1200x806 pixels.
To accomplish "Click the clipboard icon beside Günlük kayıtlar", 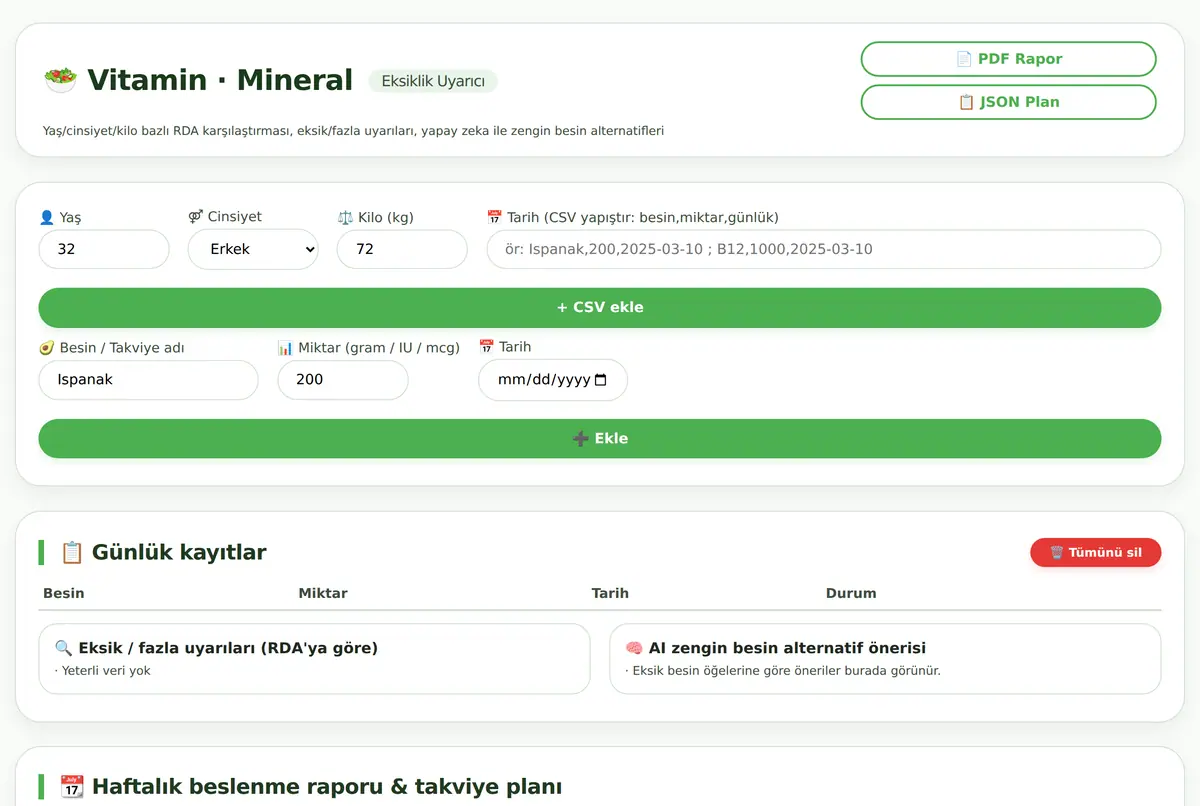I will tap(72, 552).
